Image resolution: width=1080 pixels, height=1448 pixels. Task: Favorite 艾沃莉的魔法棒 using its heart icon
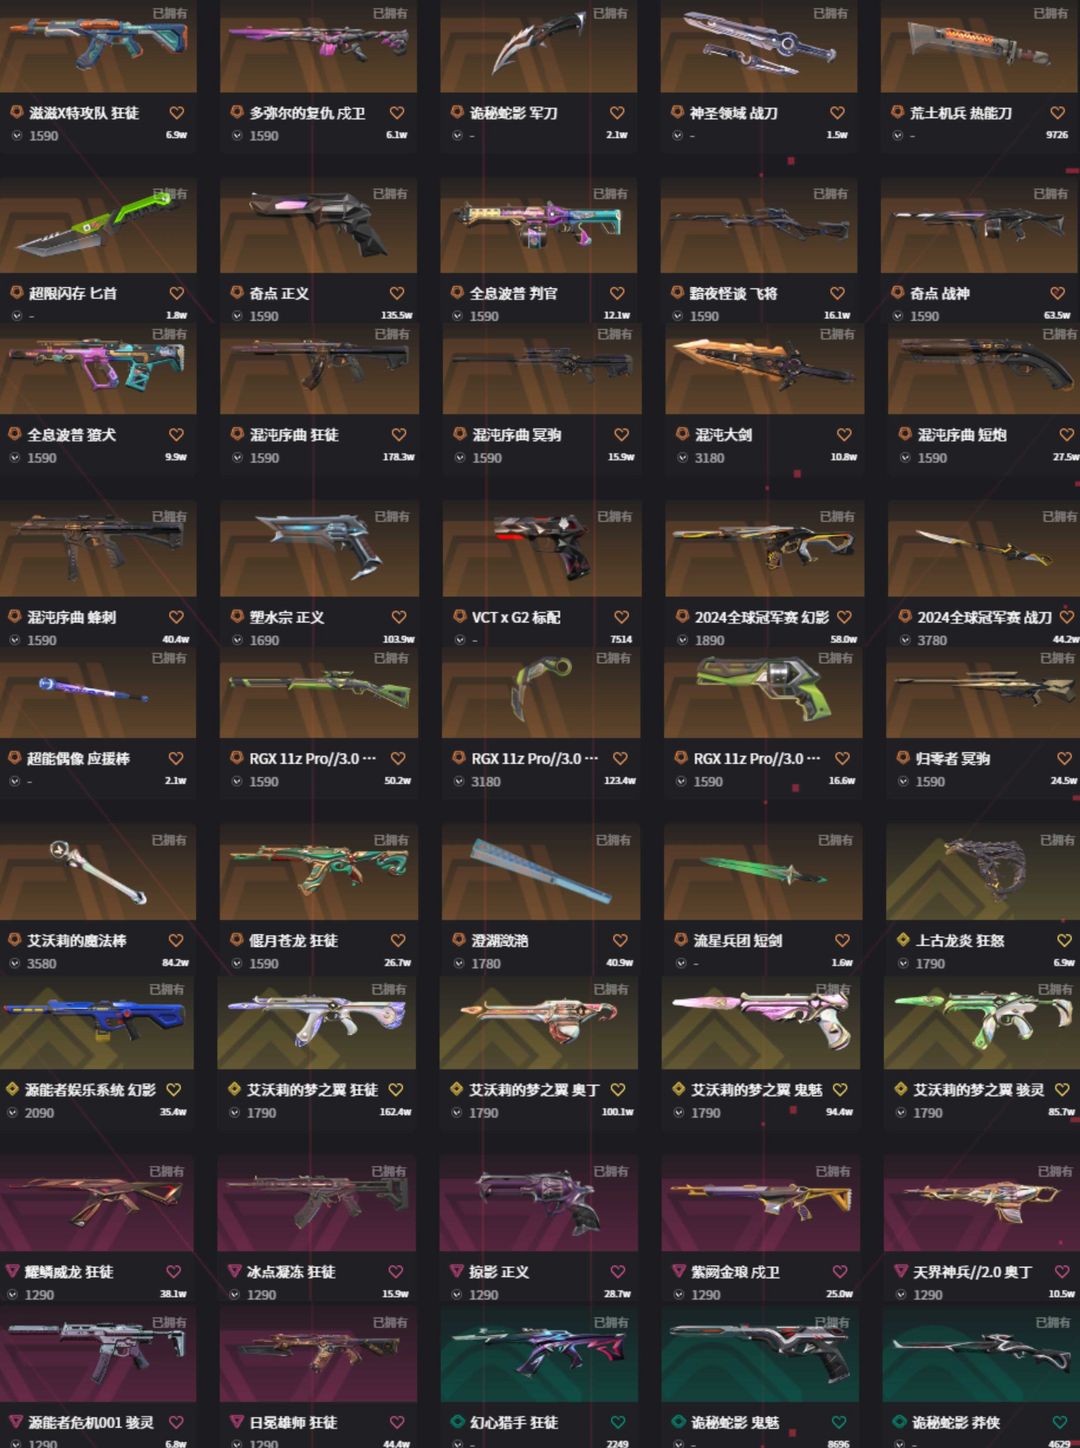[x=176, y=940]
